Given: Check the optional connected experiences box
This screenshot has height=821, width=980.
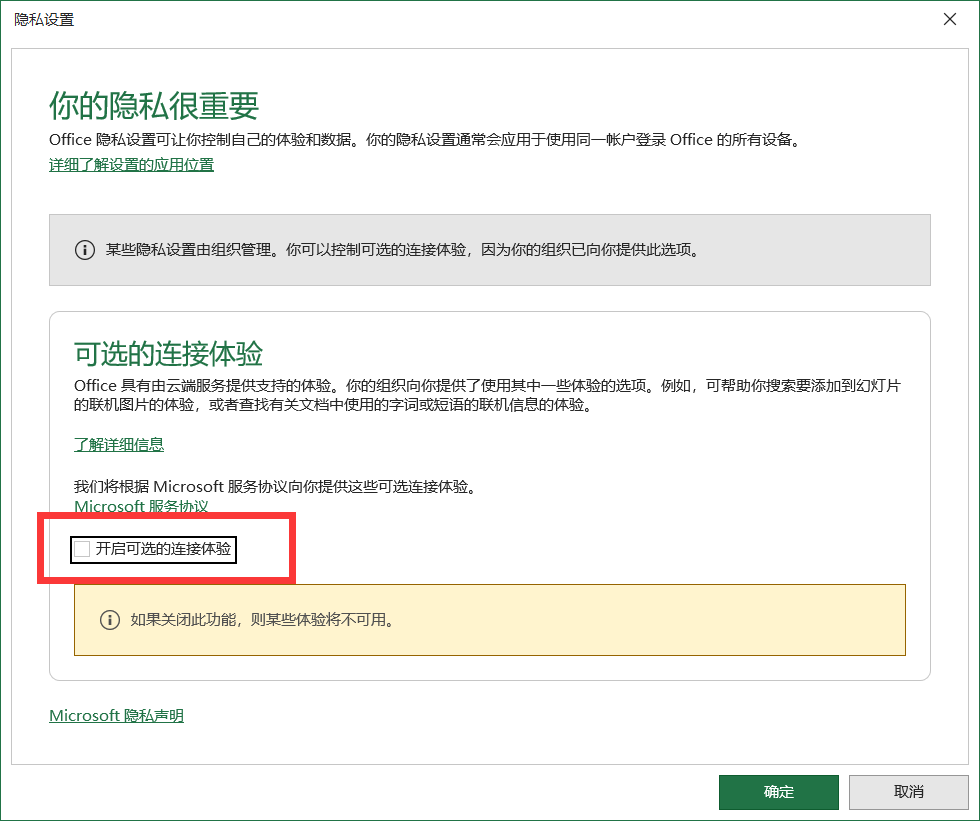Looking at the screenshot, I should pyautogui.click(x=80, y=549).
